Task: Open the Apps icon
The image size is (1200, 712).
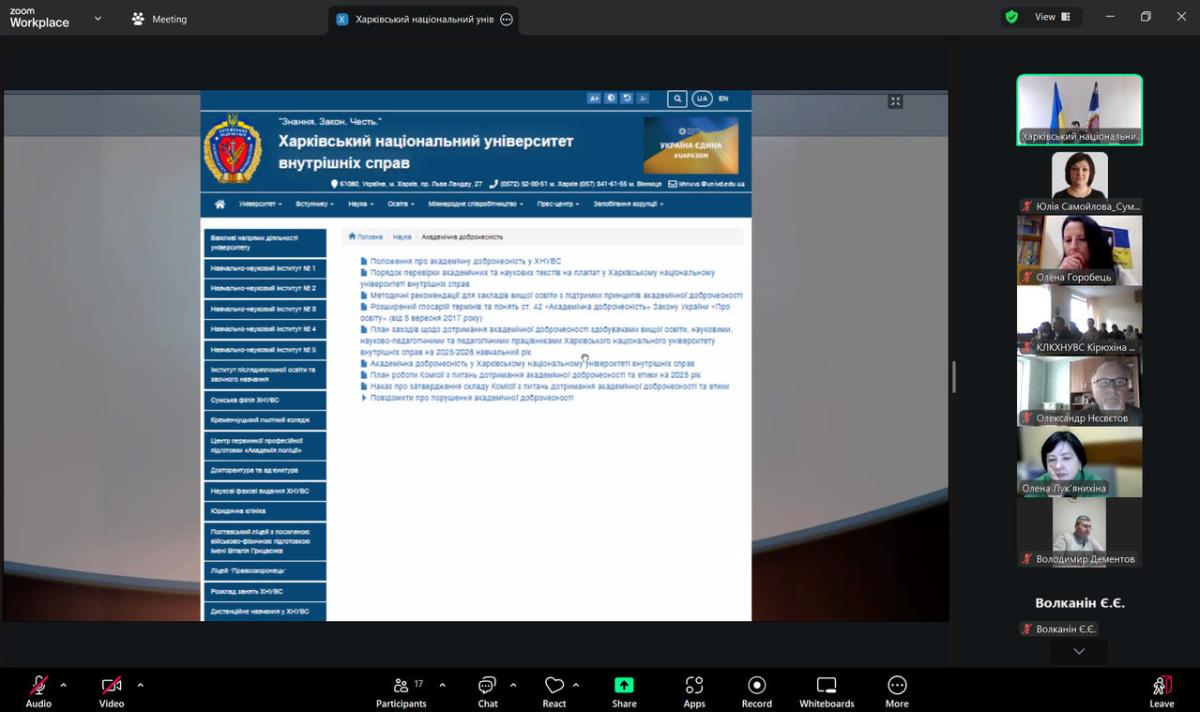Action: point(694,686)
